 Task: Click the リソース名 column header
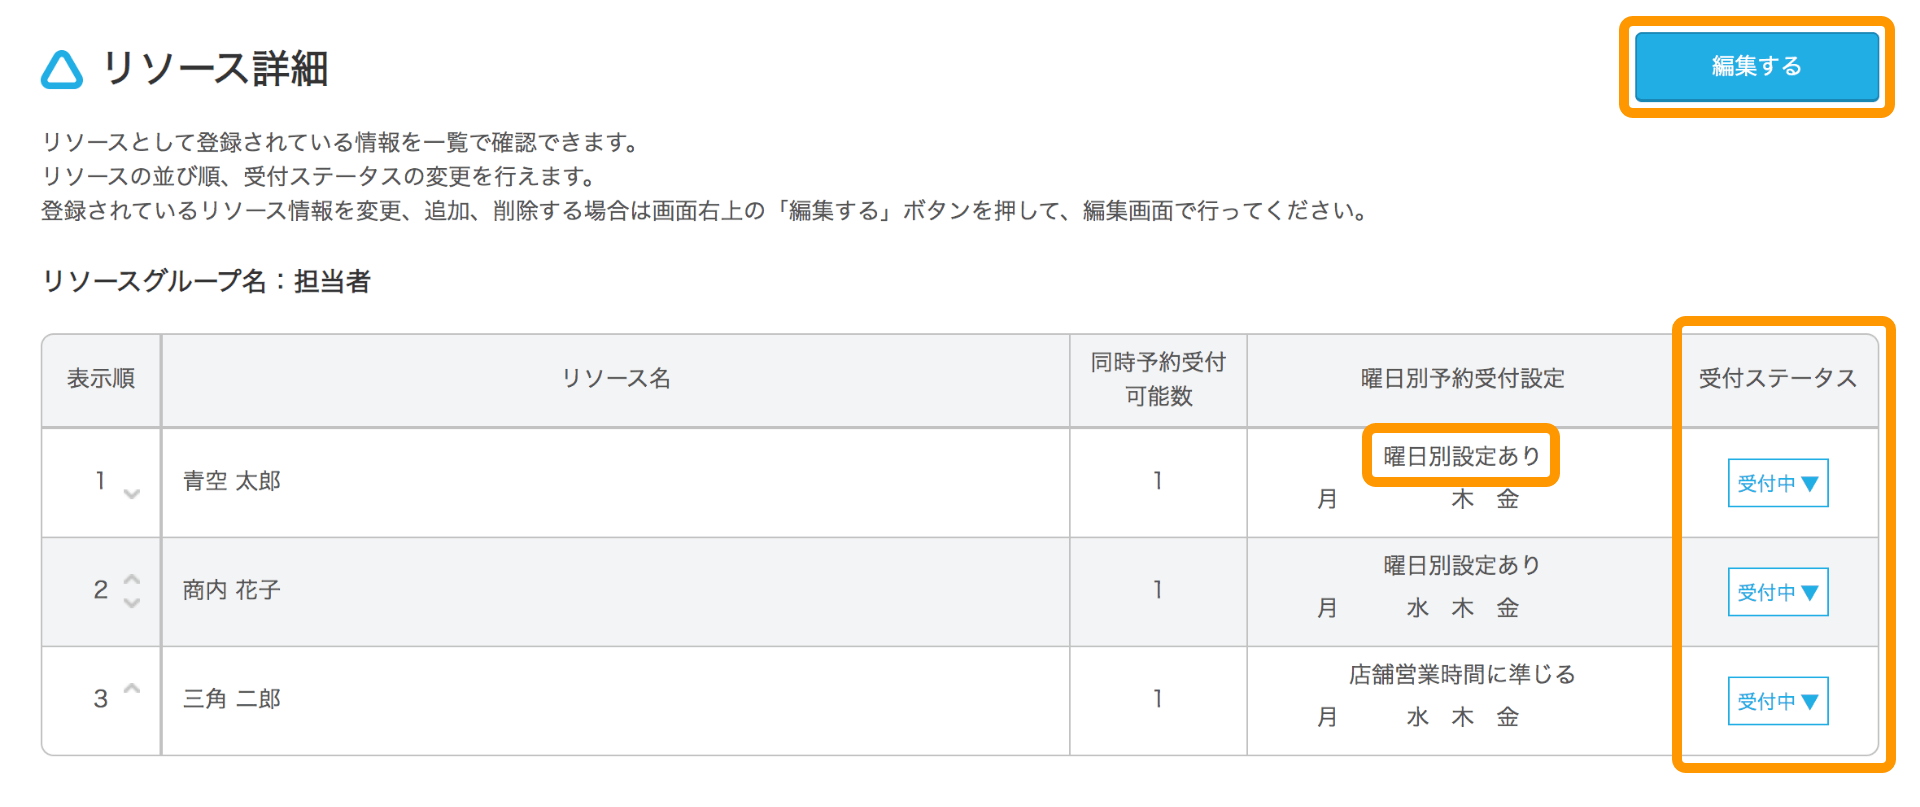616,378
